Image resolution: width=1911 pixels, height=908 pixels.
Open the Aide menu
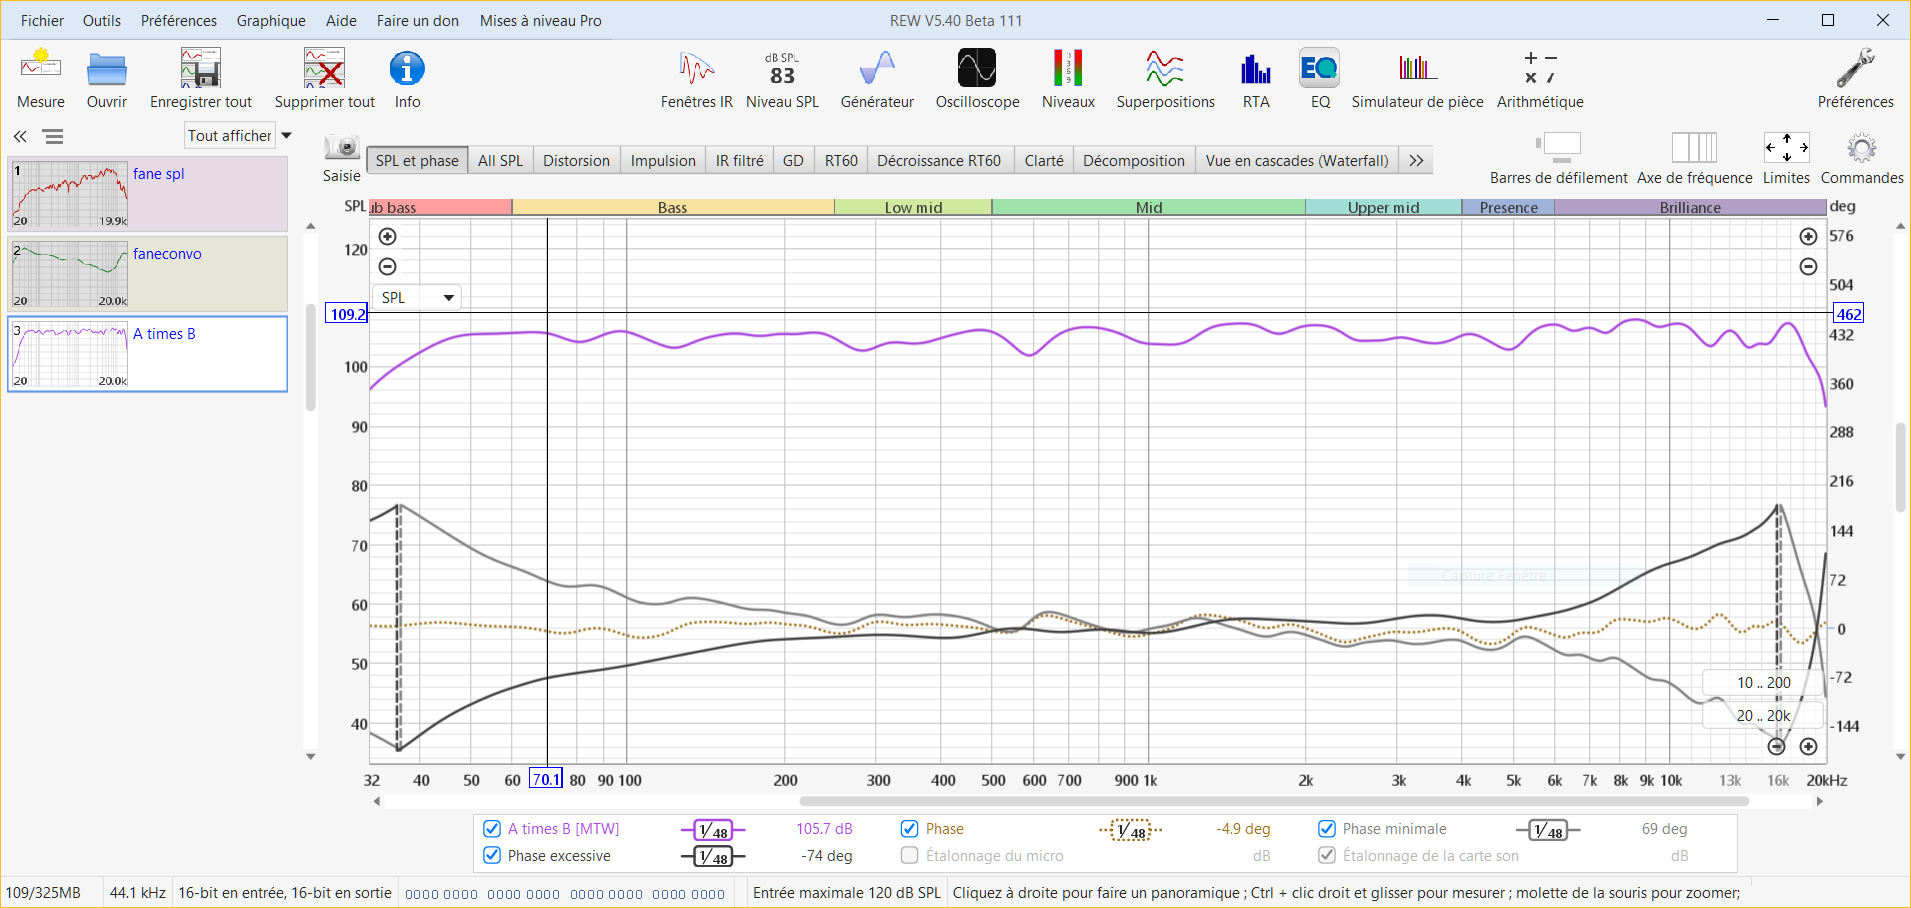[341, 20]
